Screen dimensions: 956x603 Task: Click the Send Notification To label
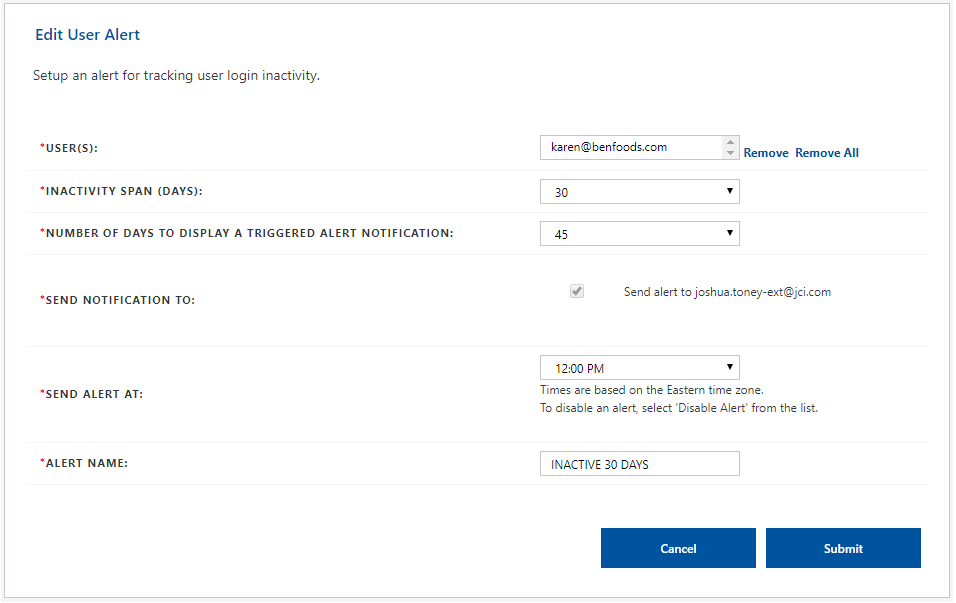pos(118,300)
